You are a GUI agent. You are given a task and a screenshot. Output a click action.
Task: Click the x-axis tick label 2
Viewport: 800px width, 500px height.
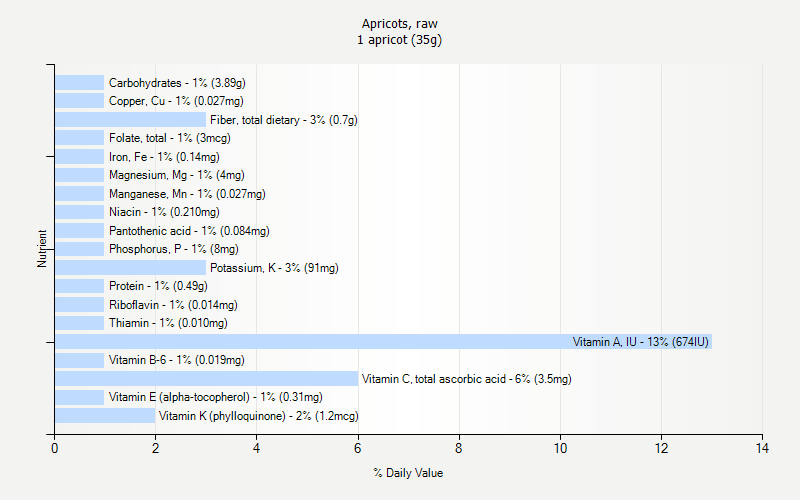tap(155, 448)
